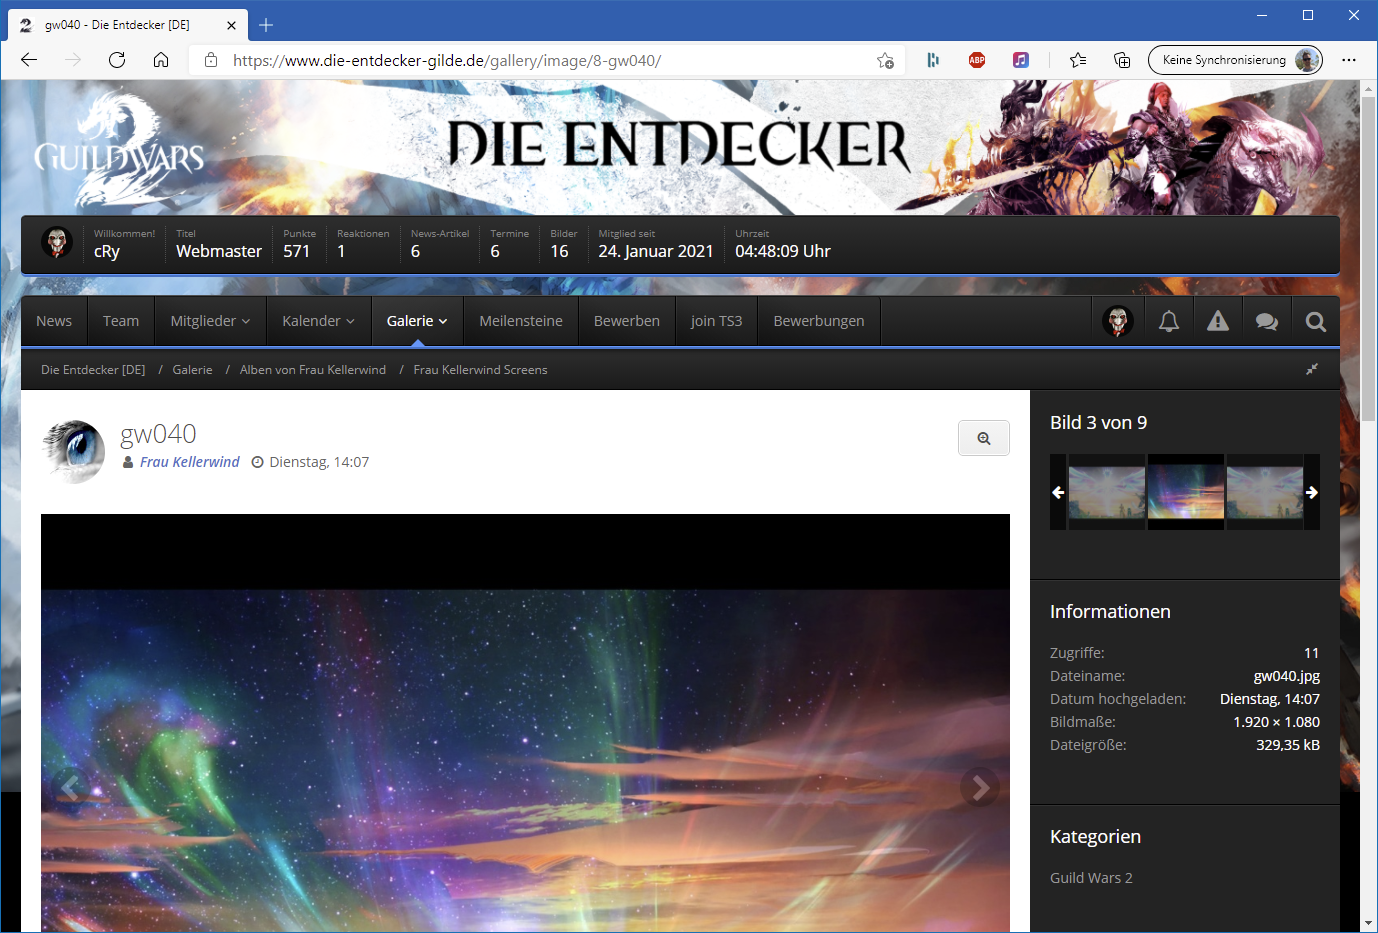Click the 571 Punkte value
Image resolution: width=1378 pixels, height=933 pixels.
coord(297,252)
